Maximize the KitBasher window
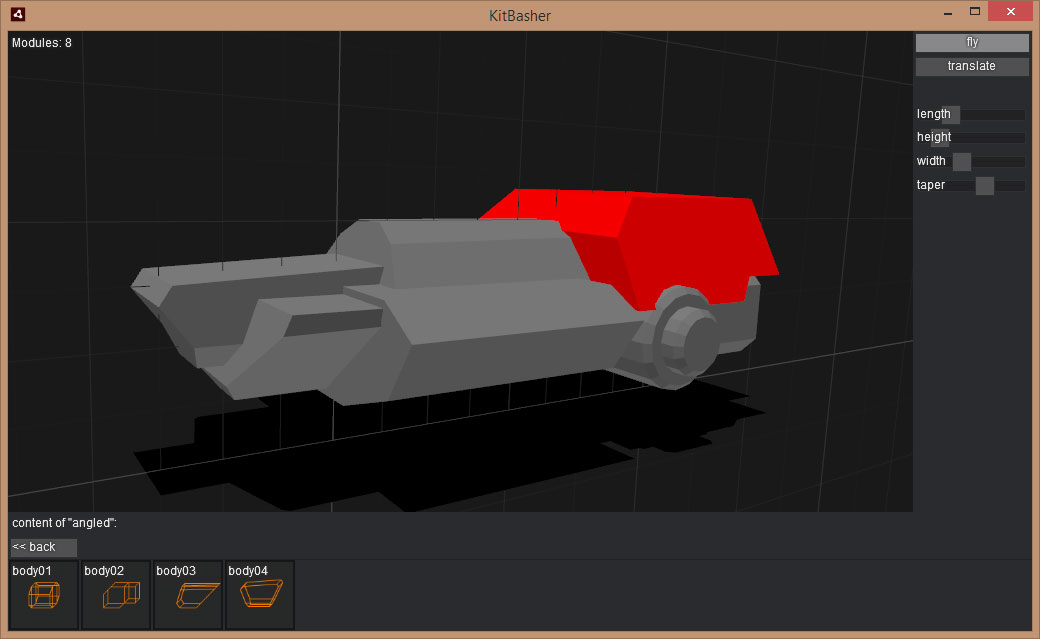This screenshot has height=639, width=1040. coord(974,12)
